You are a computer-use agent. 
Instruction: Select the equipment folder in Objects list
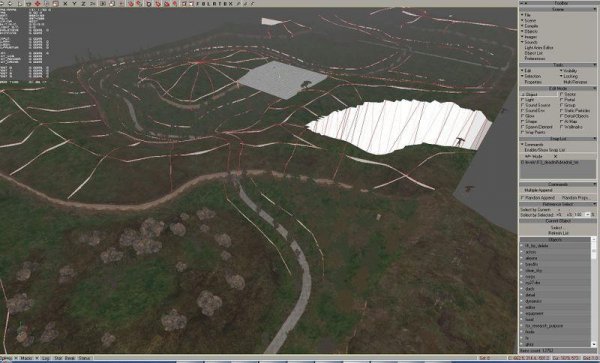point(534,313)
